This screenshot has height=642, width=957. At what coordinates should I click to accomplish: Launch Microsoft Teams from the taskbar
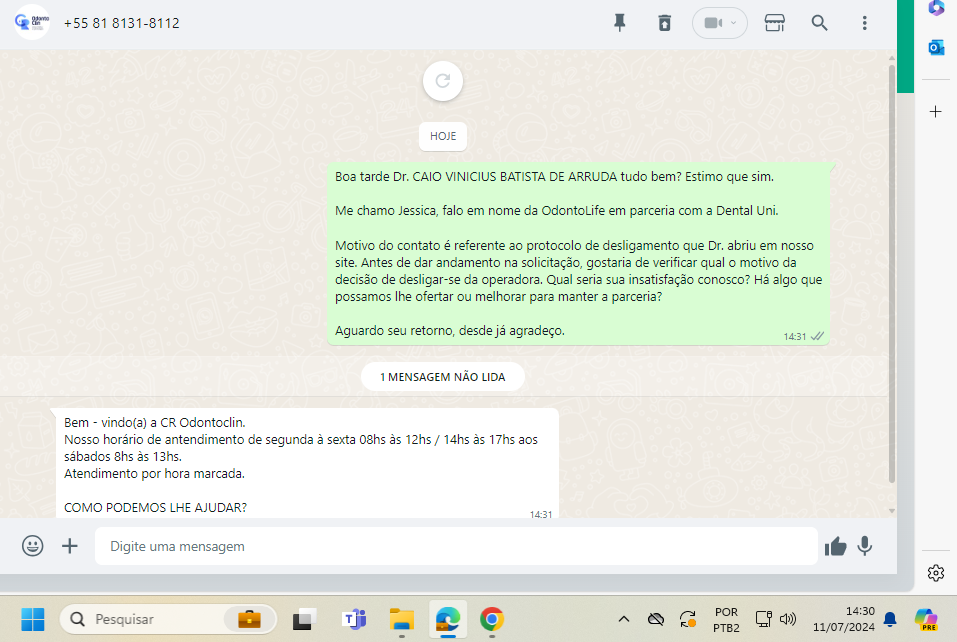[354, 619]
